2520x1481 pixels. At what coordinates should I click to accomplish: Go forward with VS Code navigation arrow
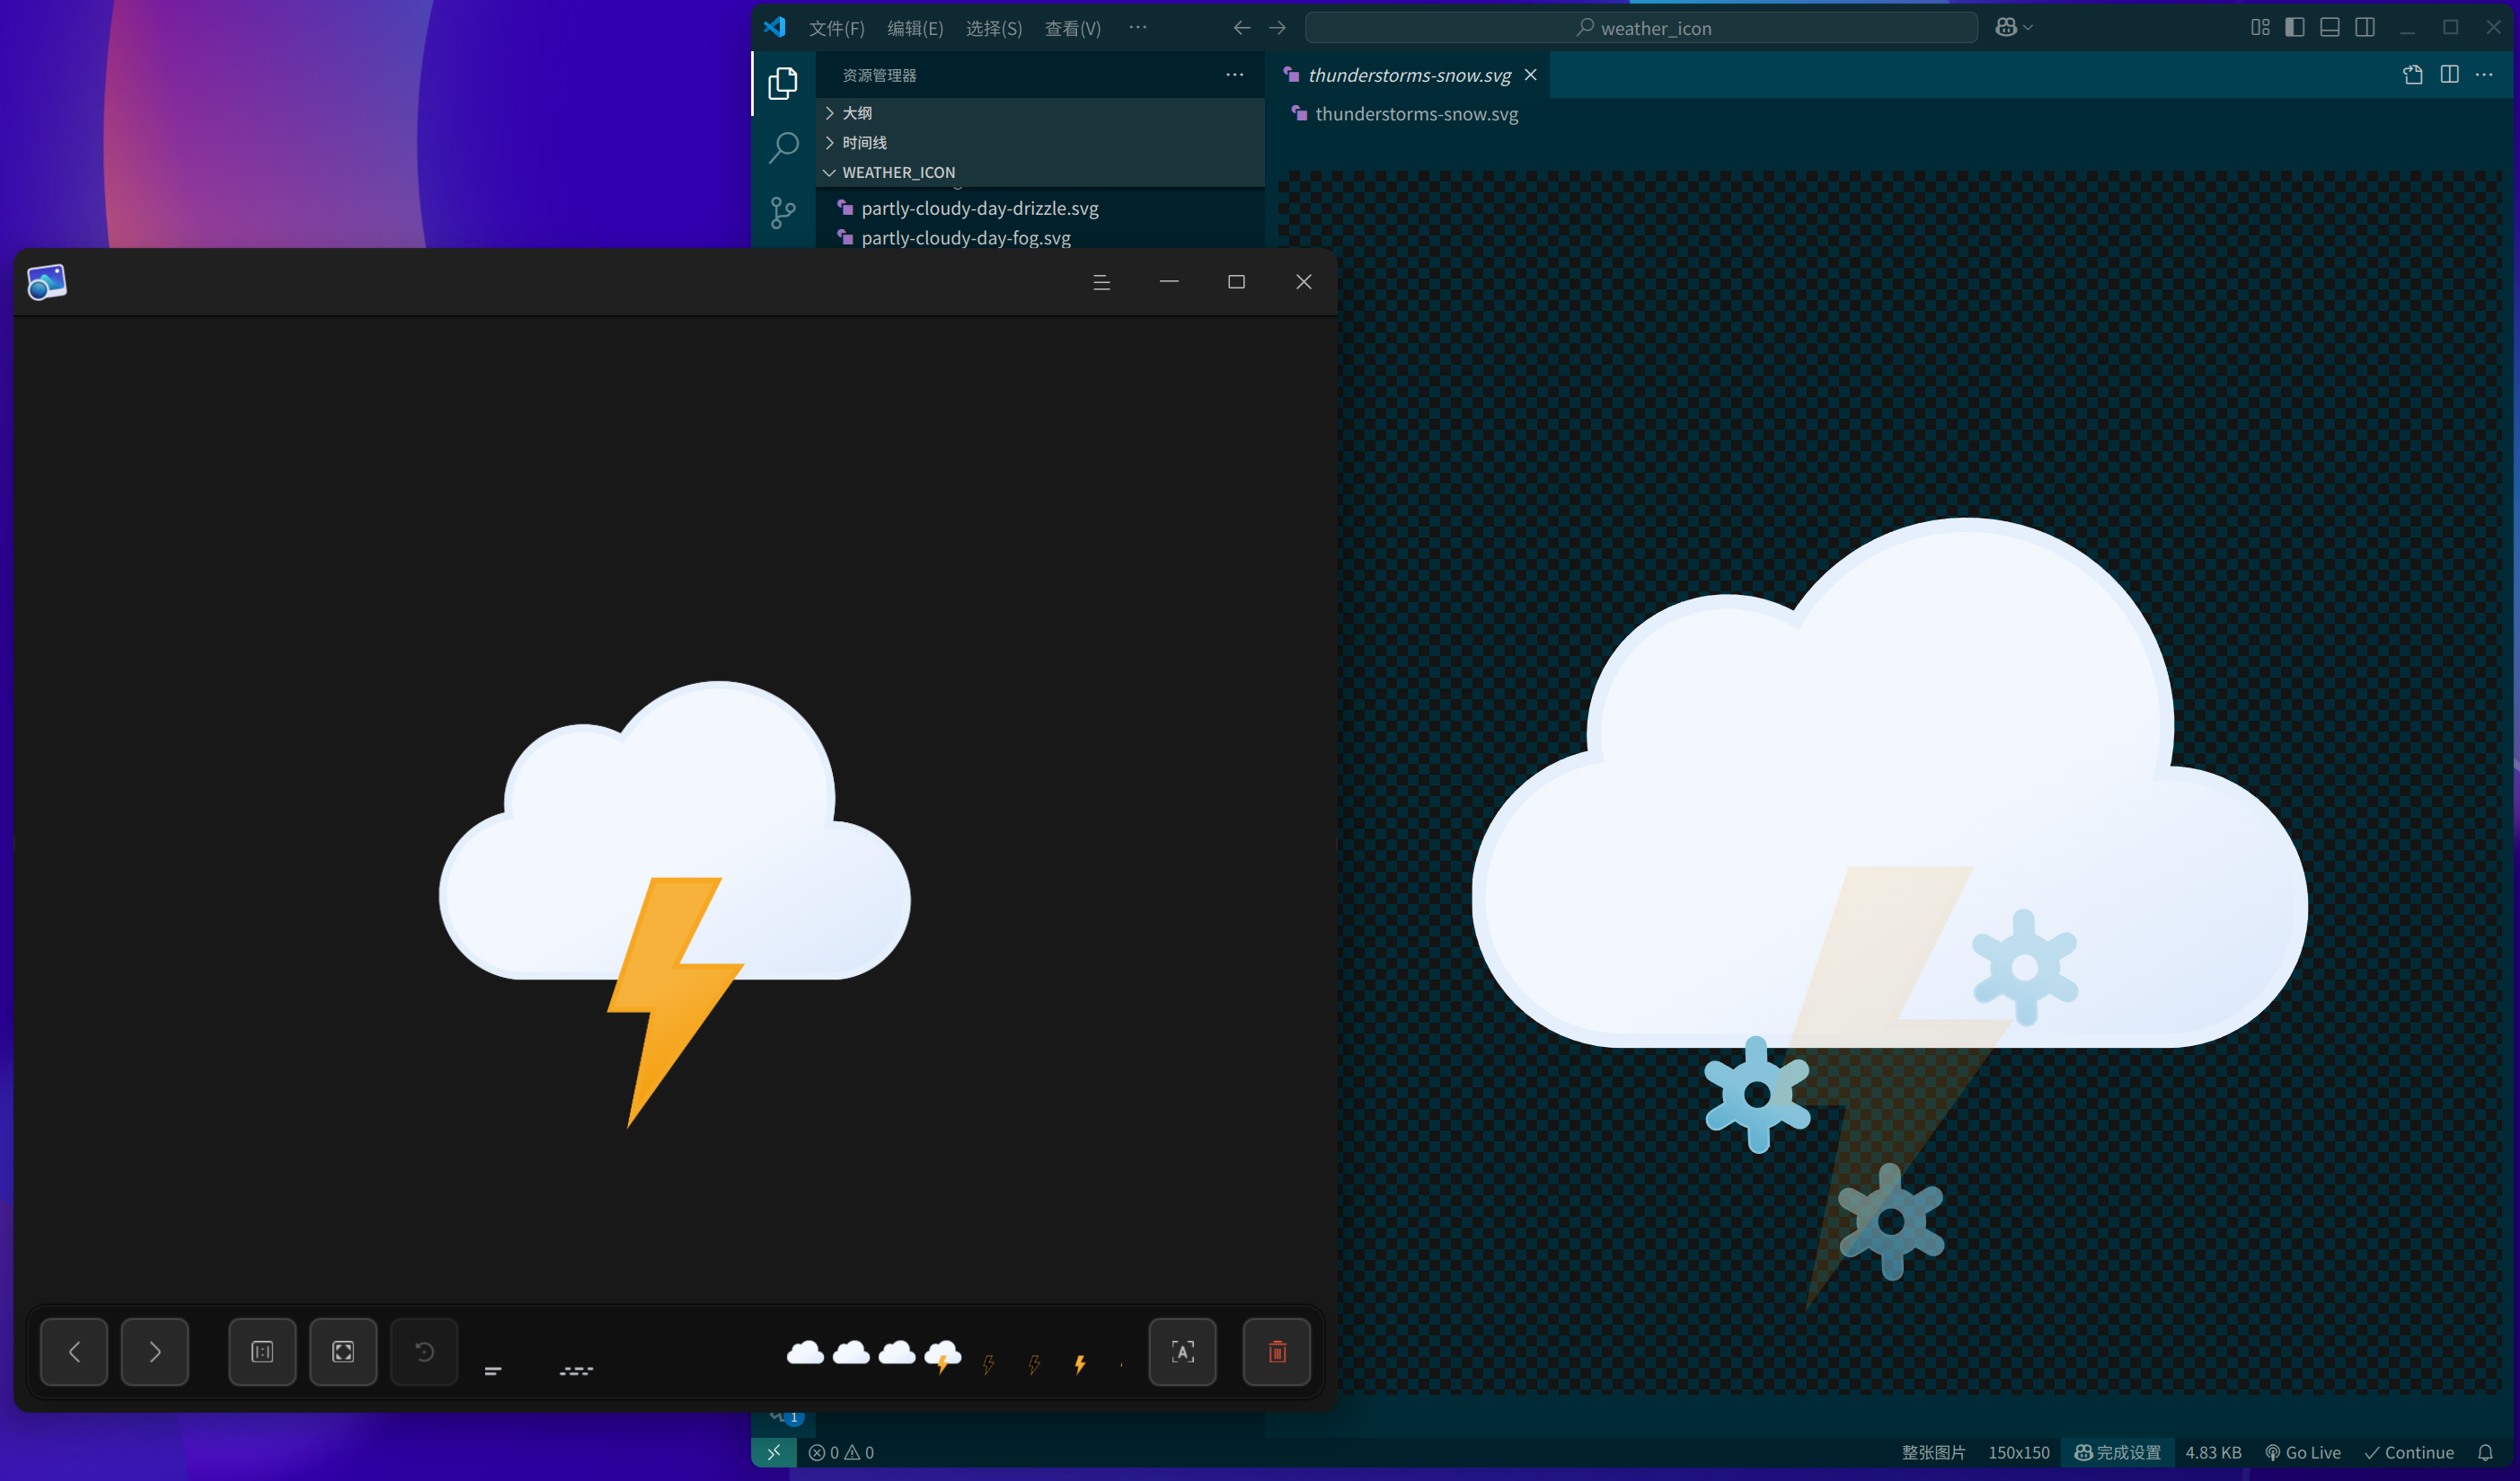pos(1277,28)
